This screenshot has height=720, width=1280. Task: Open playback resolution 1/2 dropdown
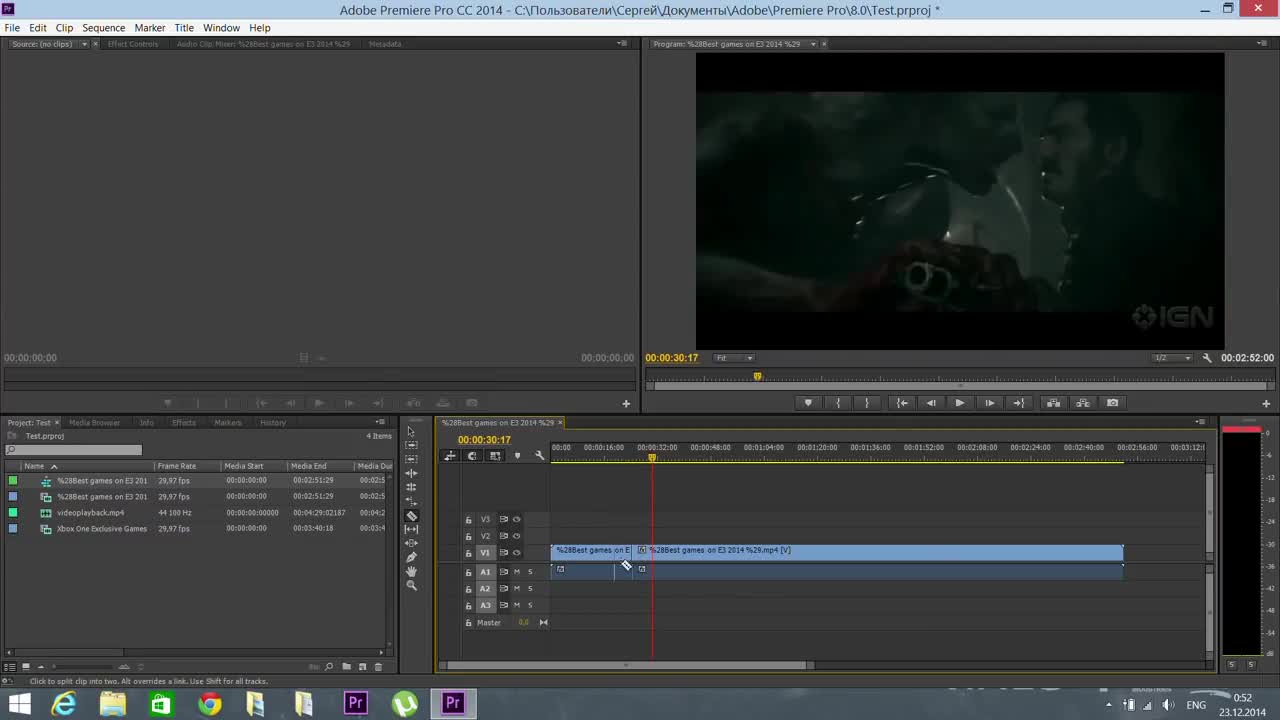(1172, 358)
